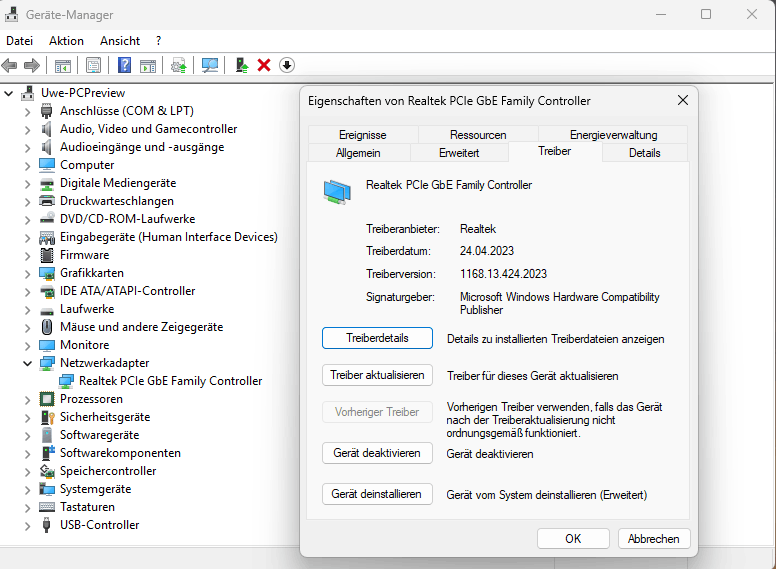Click the Speichercontroller icon

[x=47, y=471]
